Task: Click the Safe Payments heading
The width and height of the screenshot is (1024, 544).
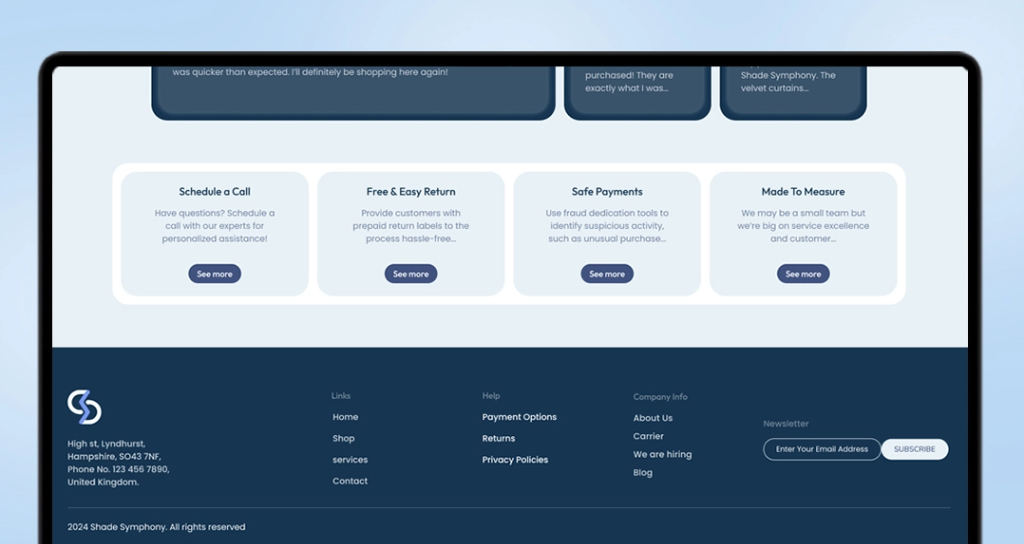Action: pos(607,191)
